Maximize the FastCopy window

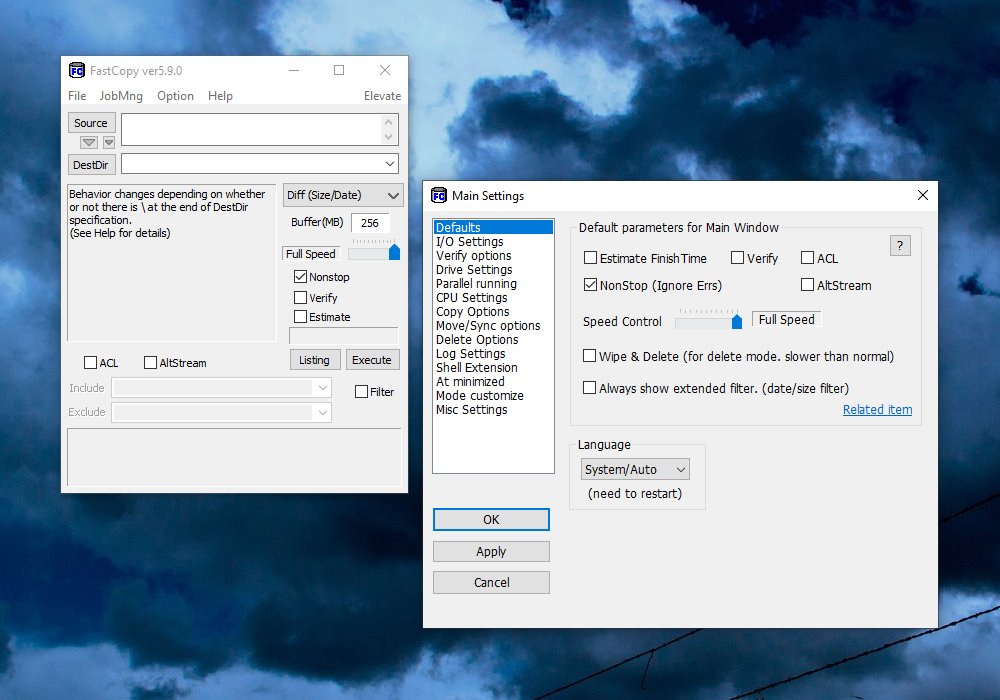(x=339, y=70)
